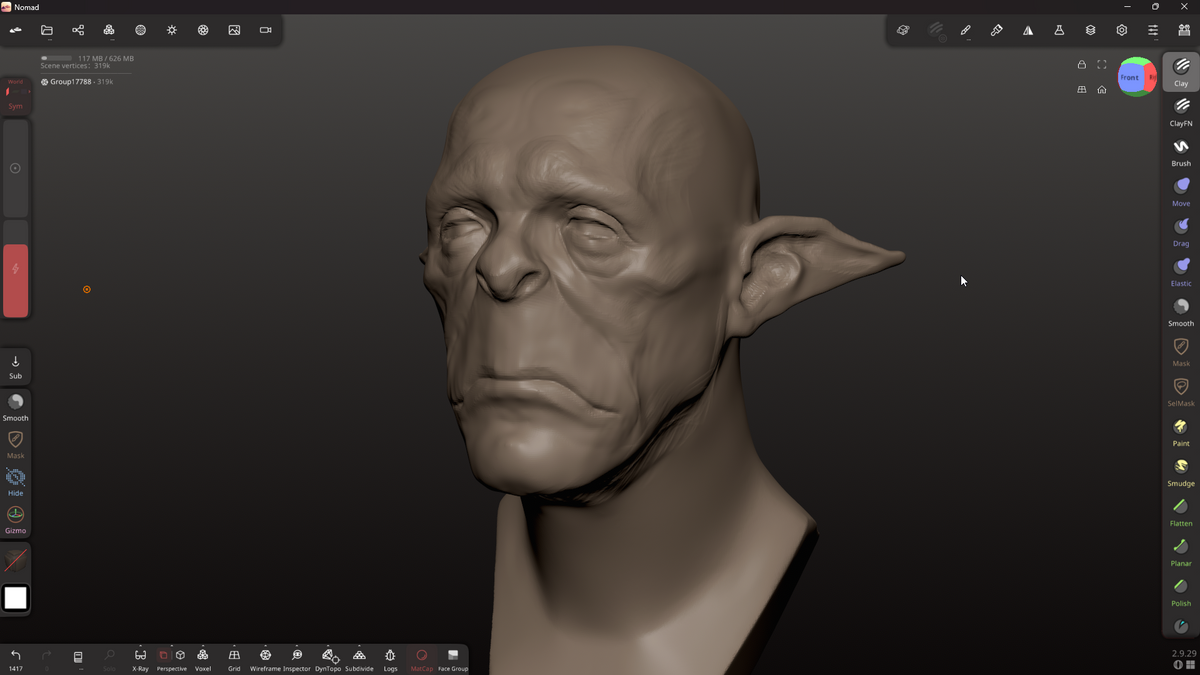Image resolution: width=1200 pixels, height=675 pixels.
Task: Open the DynTopo options
Action: click(328, 659)
